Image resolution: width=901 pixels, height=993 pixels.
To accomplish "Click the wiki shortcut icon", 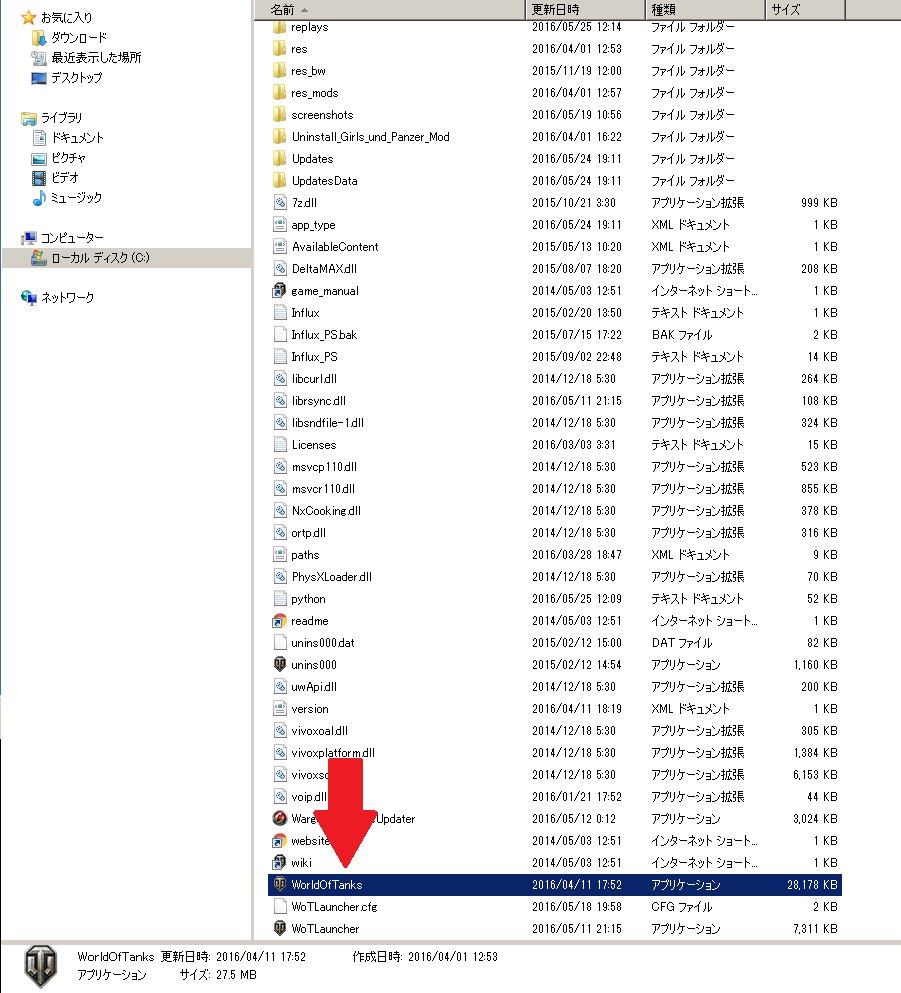I will (x=279, y=863).
